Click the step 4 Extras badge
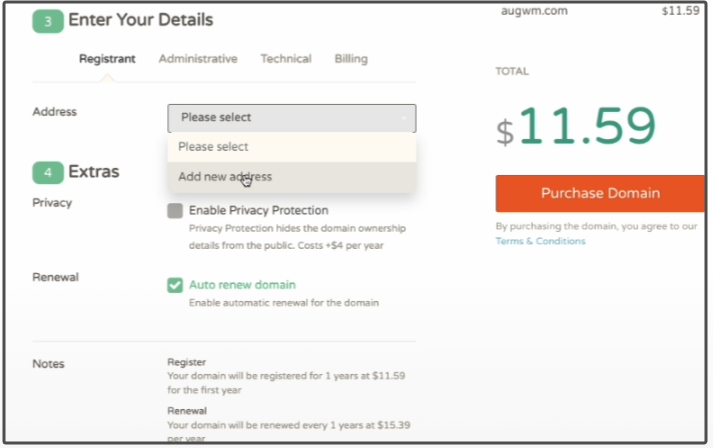 tap(47, 172)
